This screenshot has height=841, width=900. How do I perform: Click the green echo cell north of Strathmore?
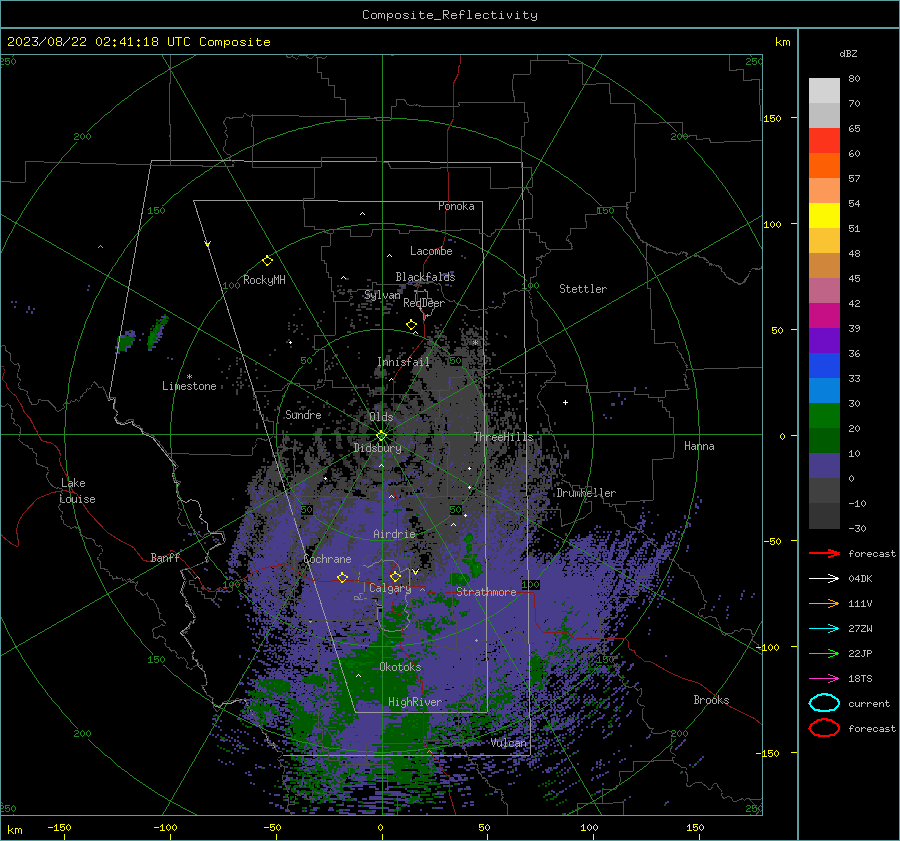tap(471, 557)
